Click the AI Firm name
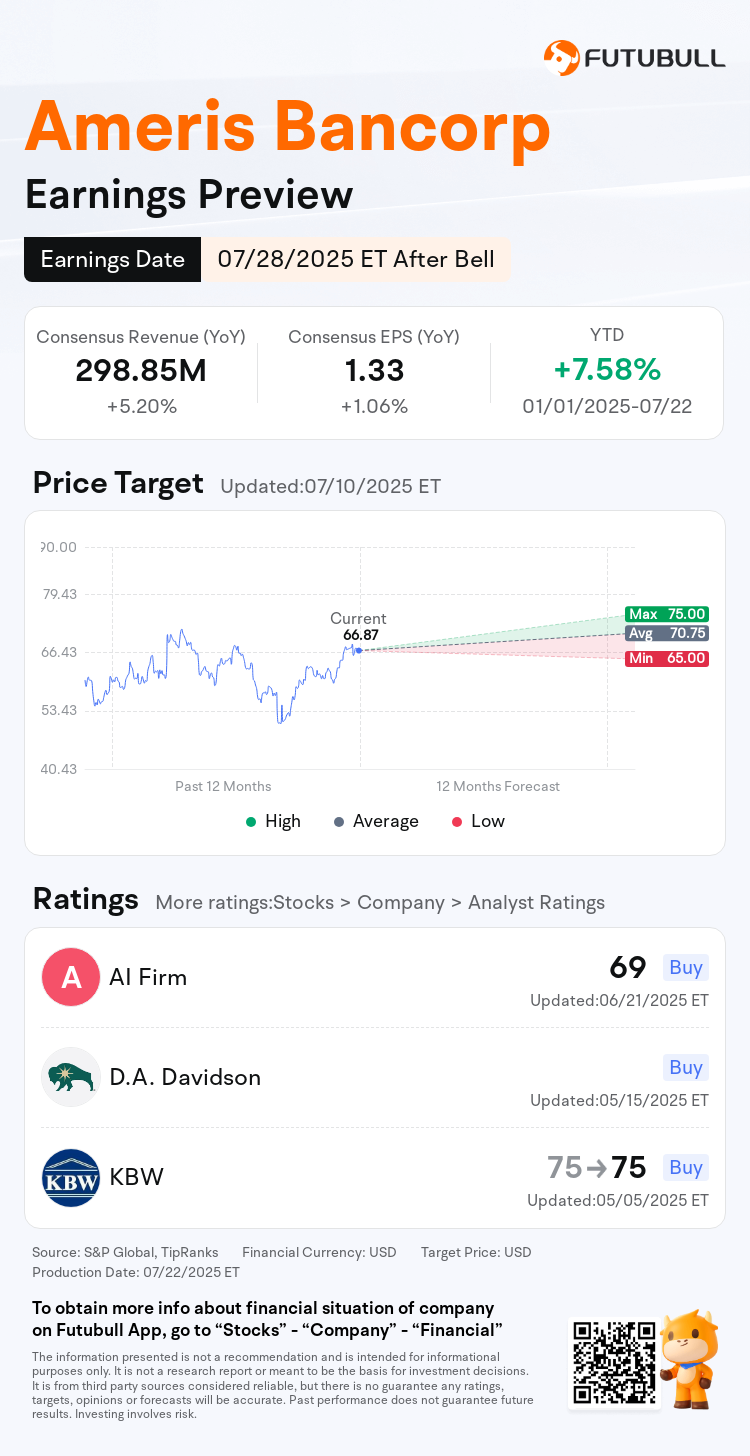The width and height of the screenshot is (750, 1456). tap(148, 977)
